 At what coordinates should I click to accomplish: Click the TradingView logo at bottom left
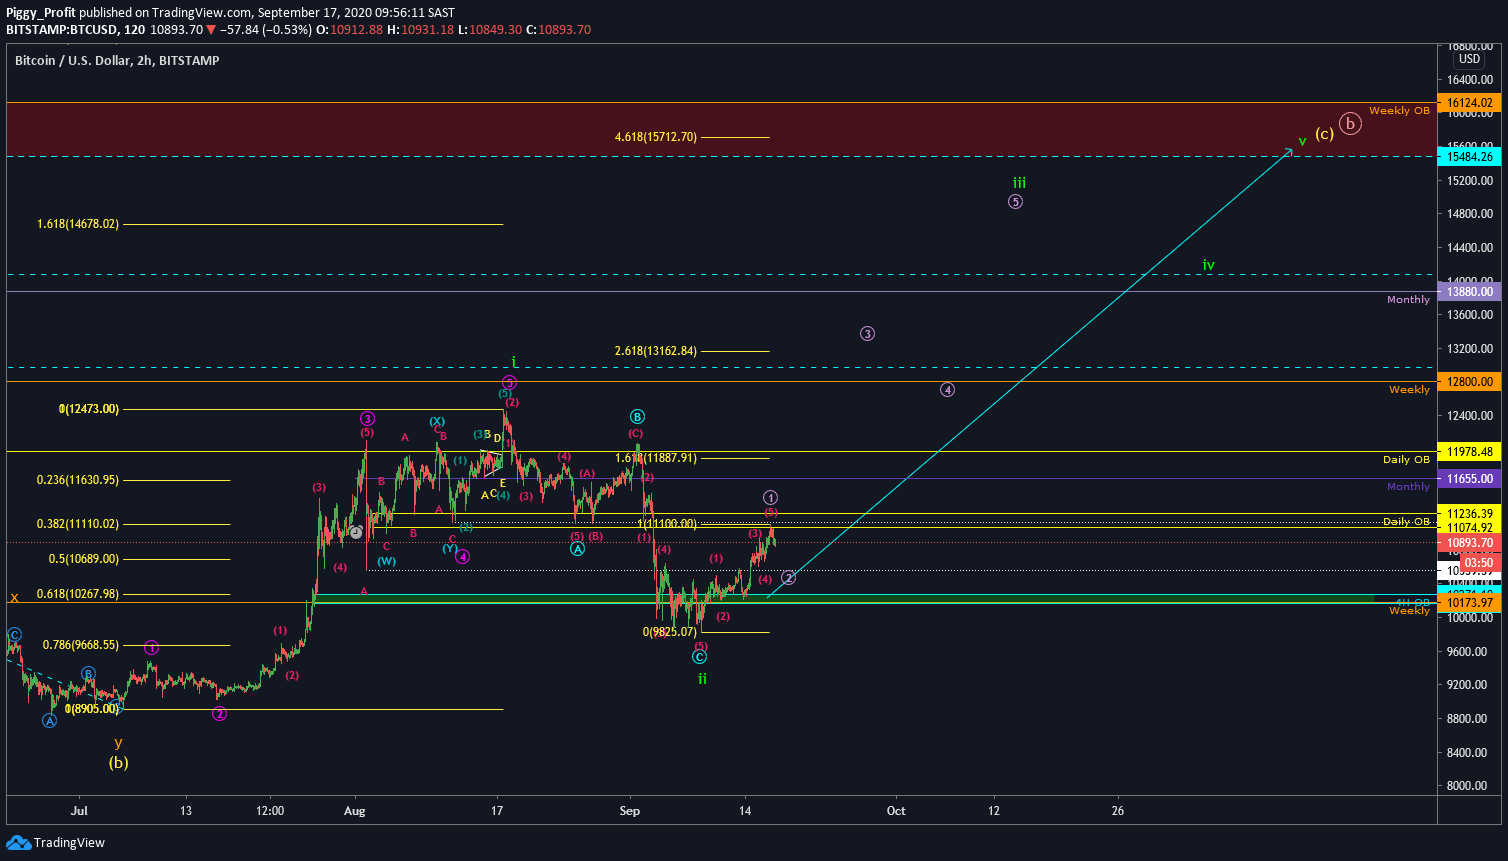[x=56, y=843]
